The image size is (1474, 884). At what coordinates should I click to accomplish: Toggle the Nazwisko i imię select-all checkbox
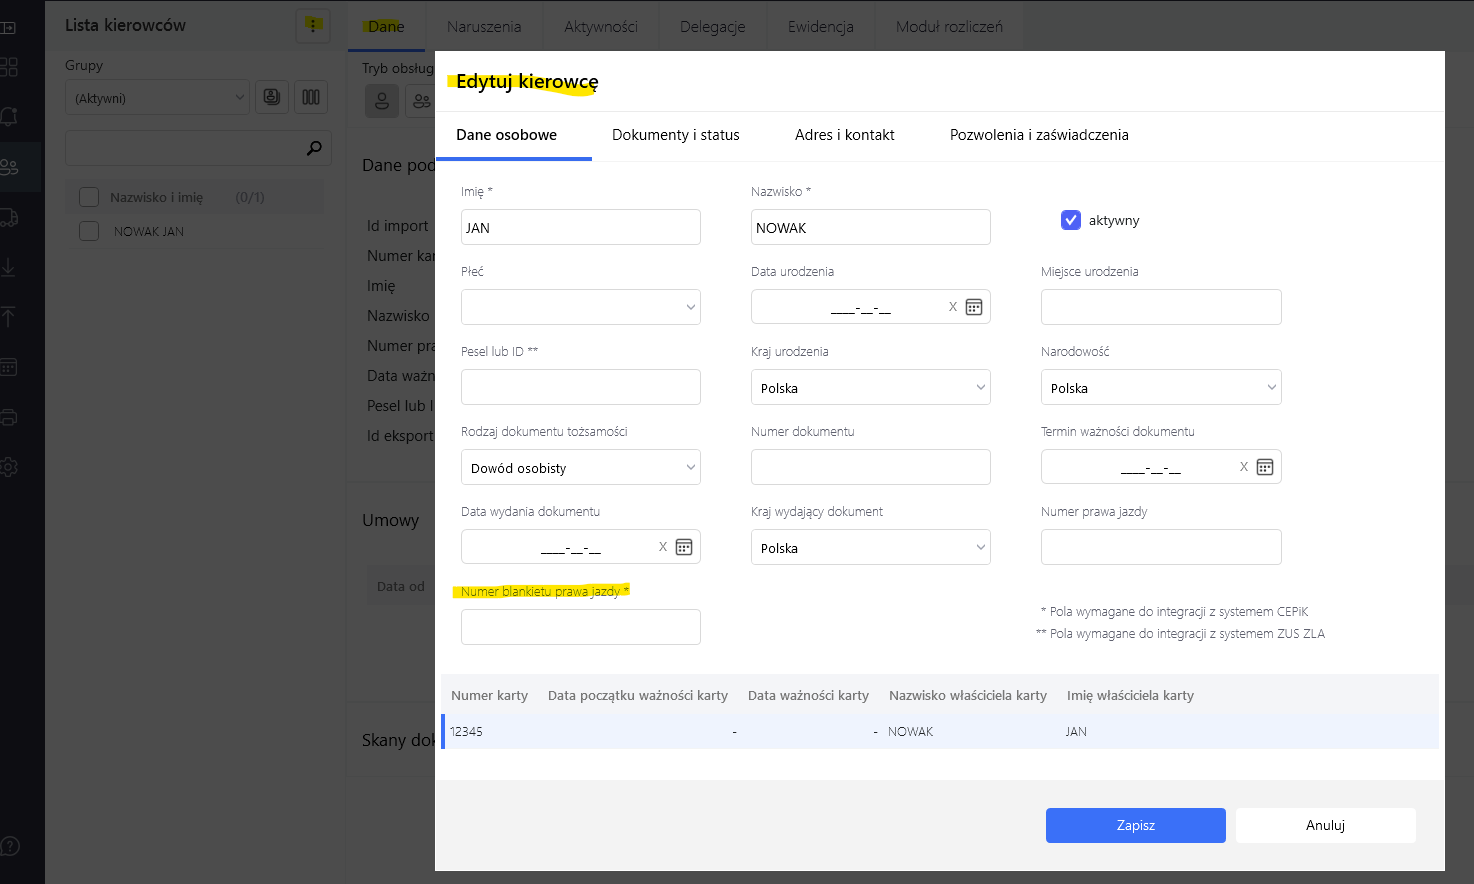pos(89,197)
